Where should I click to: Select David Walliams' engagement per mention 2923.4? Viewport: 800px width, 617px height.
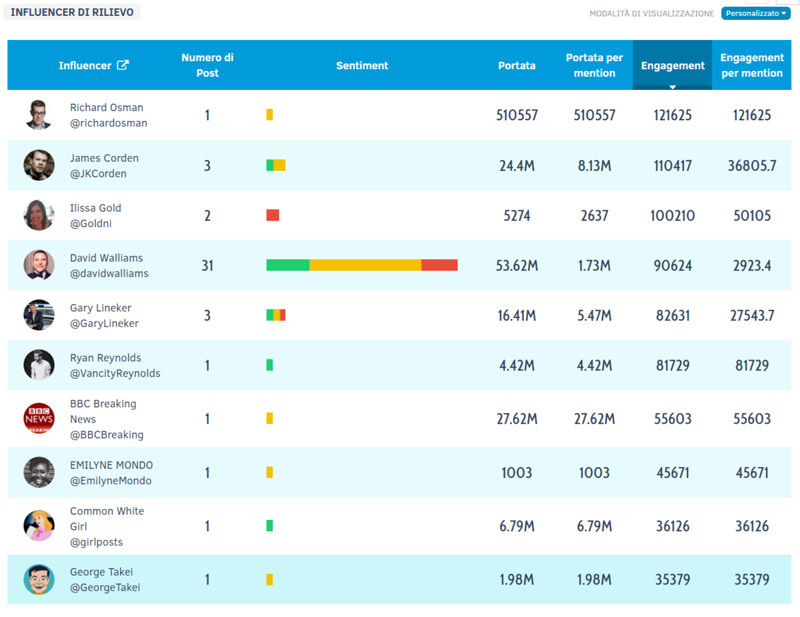pos(752,265)
